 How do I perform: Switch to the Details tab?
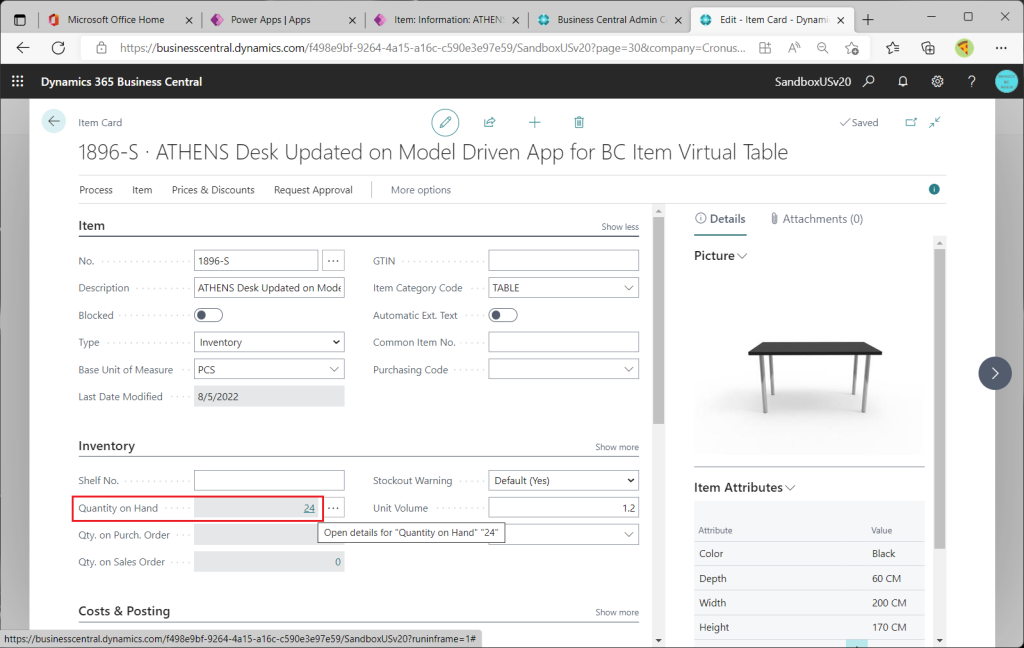click(x=720, y=219)
